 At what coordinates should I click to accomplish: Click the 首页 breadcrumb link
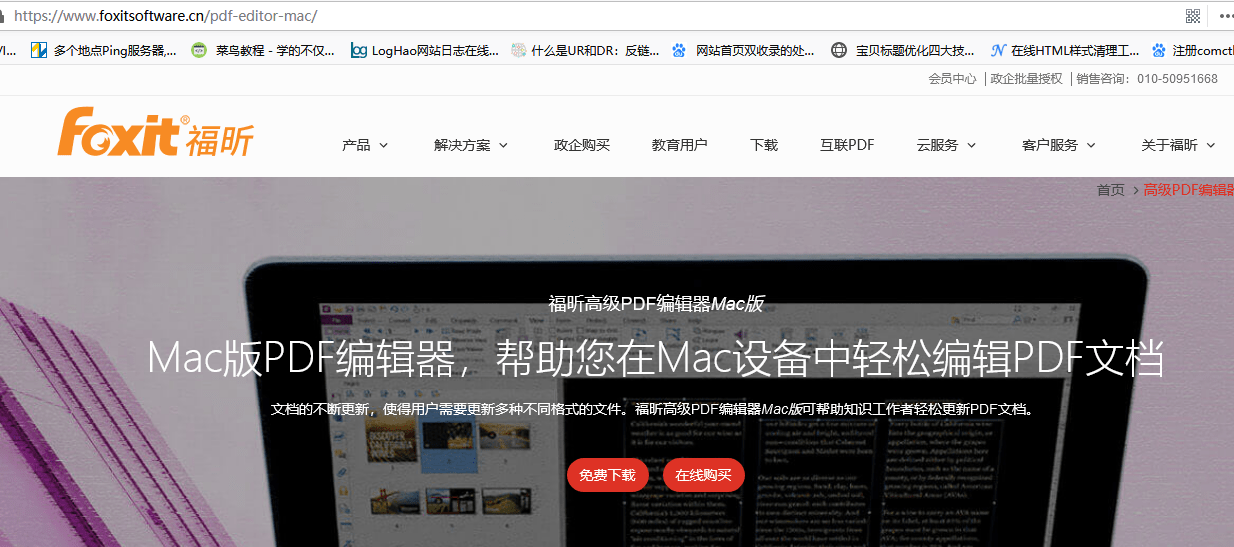1111,190
